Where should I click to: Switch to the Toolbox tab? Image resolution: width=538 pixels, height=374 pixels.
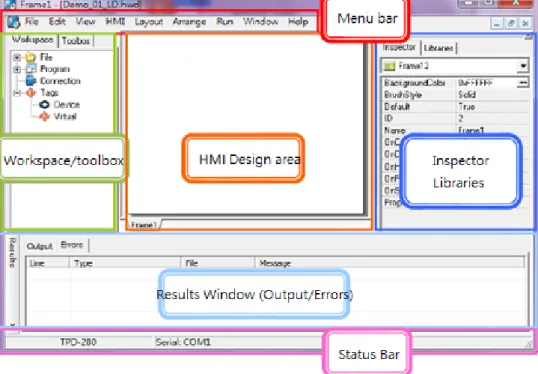(x=75, y=41)
